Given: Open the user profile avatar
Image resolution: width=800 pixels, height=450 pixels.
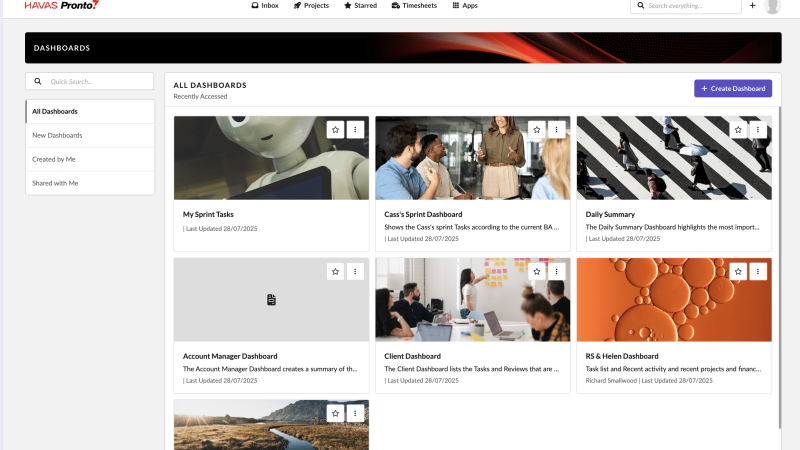Looking at the screenshot, I should [x=772, y=6].
